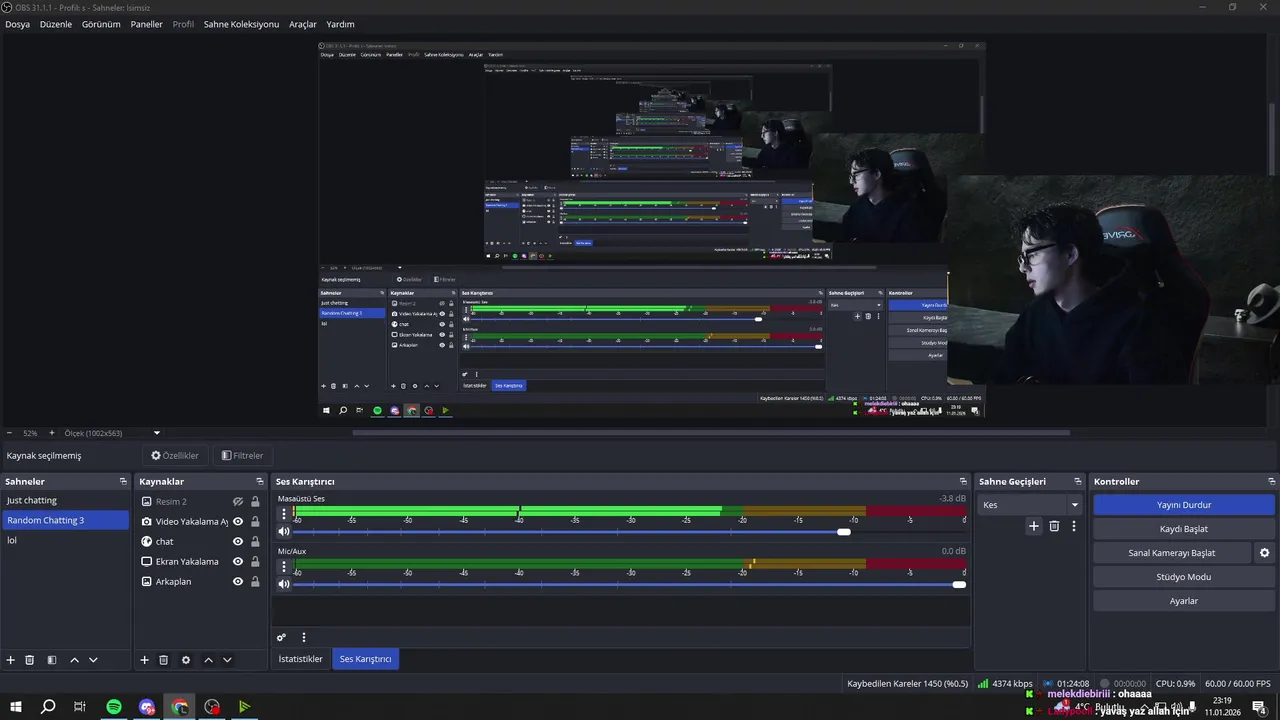The height and width of the screenshot is (720, 1280).
Task: Show the hidden Resim 2 source
Action: (x=238, y=502)
